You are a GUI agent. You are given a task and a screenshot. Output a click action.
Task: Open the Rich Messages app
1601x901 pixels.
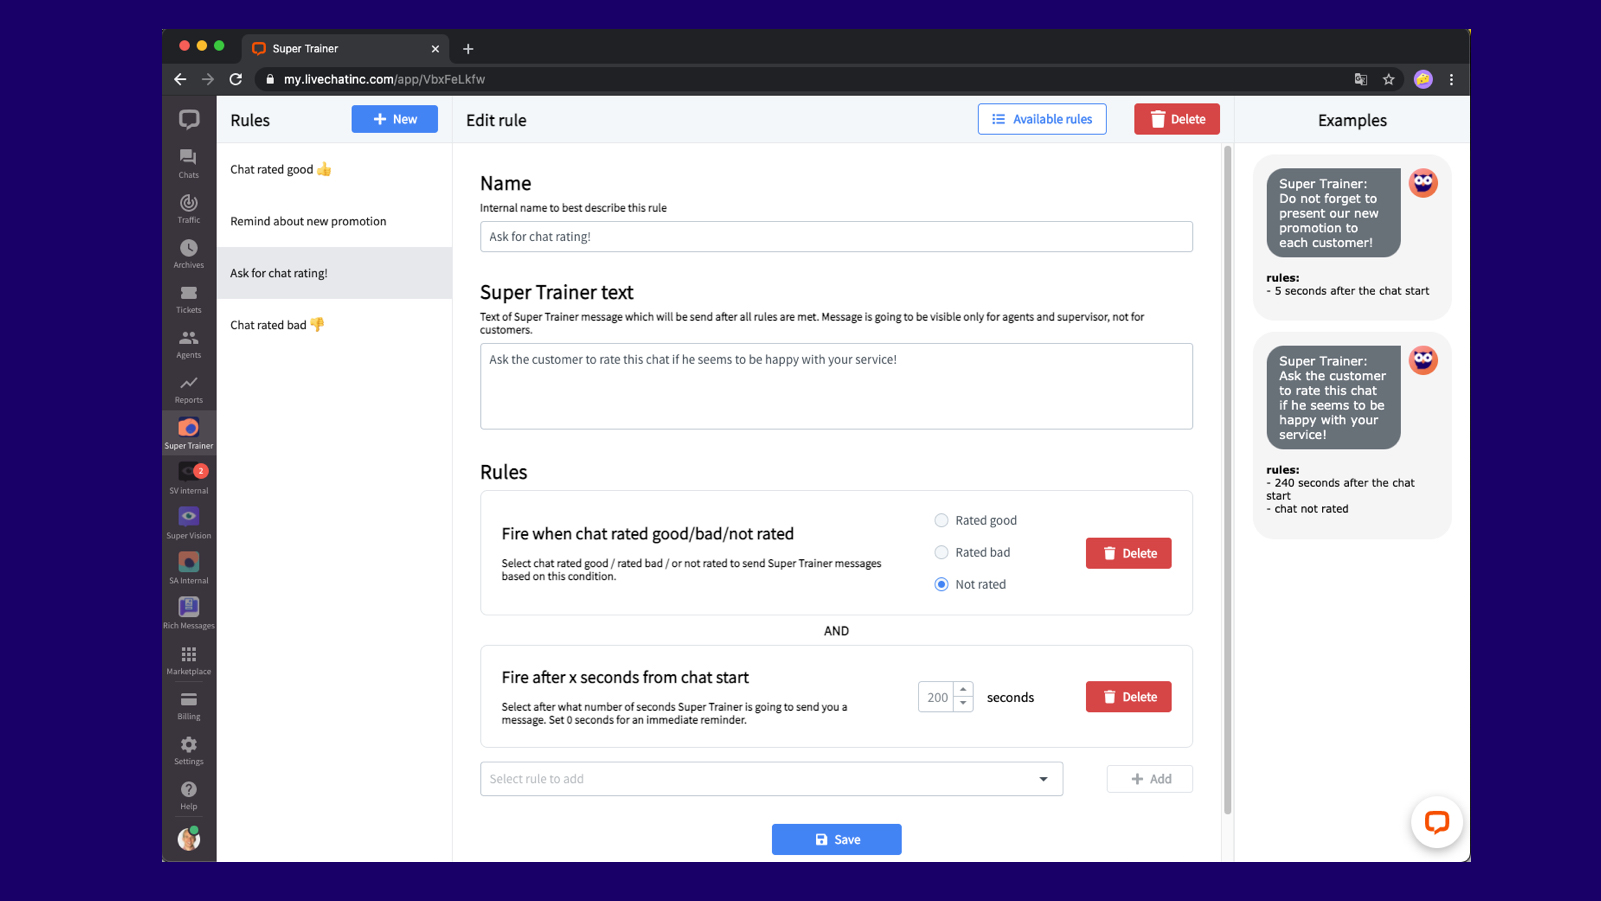pos(189,614)
